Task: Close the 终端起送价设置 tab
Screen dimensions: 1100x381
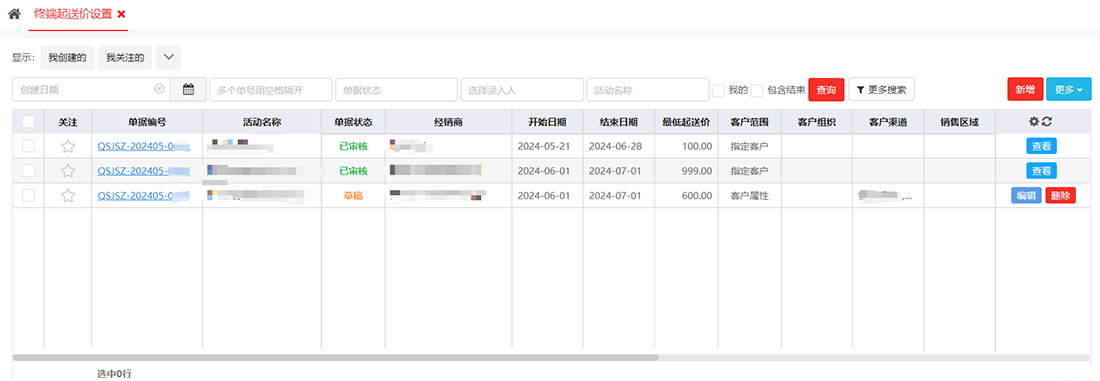Action: (121, 14)
